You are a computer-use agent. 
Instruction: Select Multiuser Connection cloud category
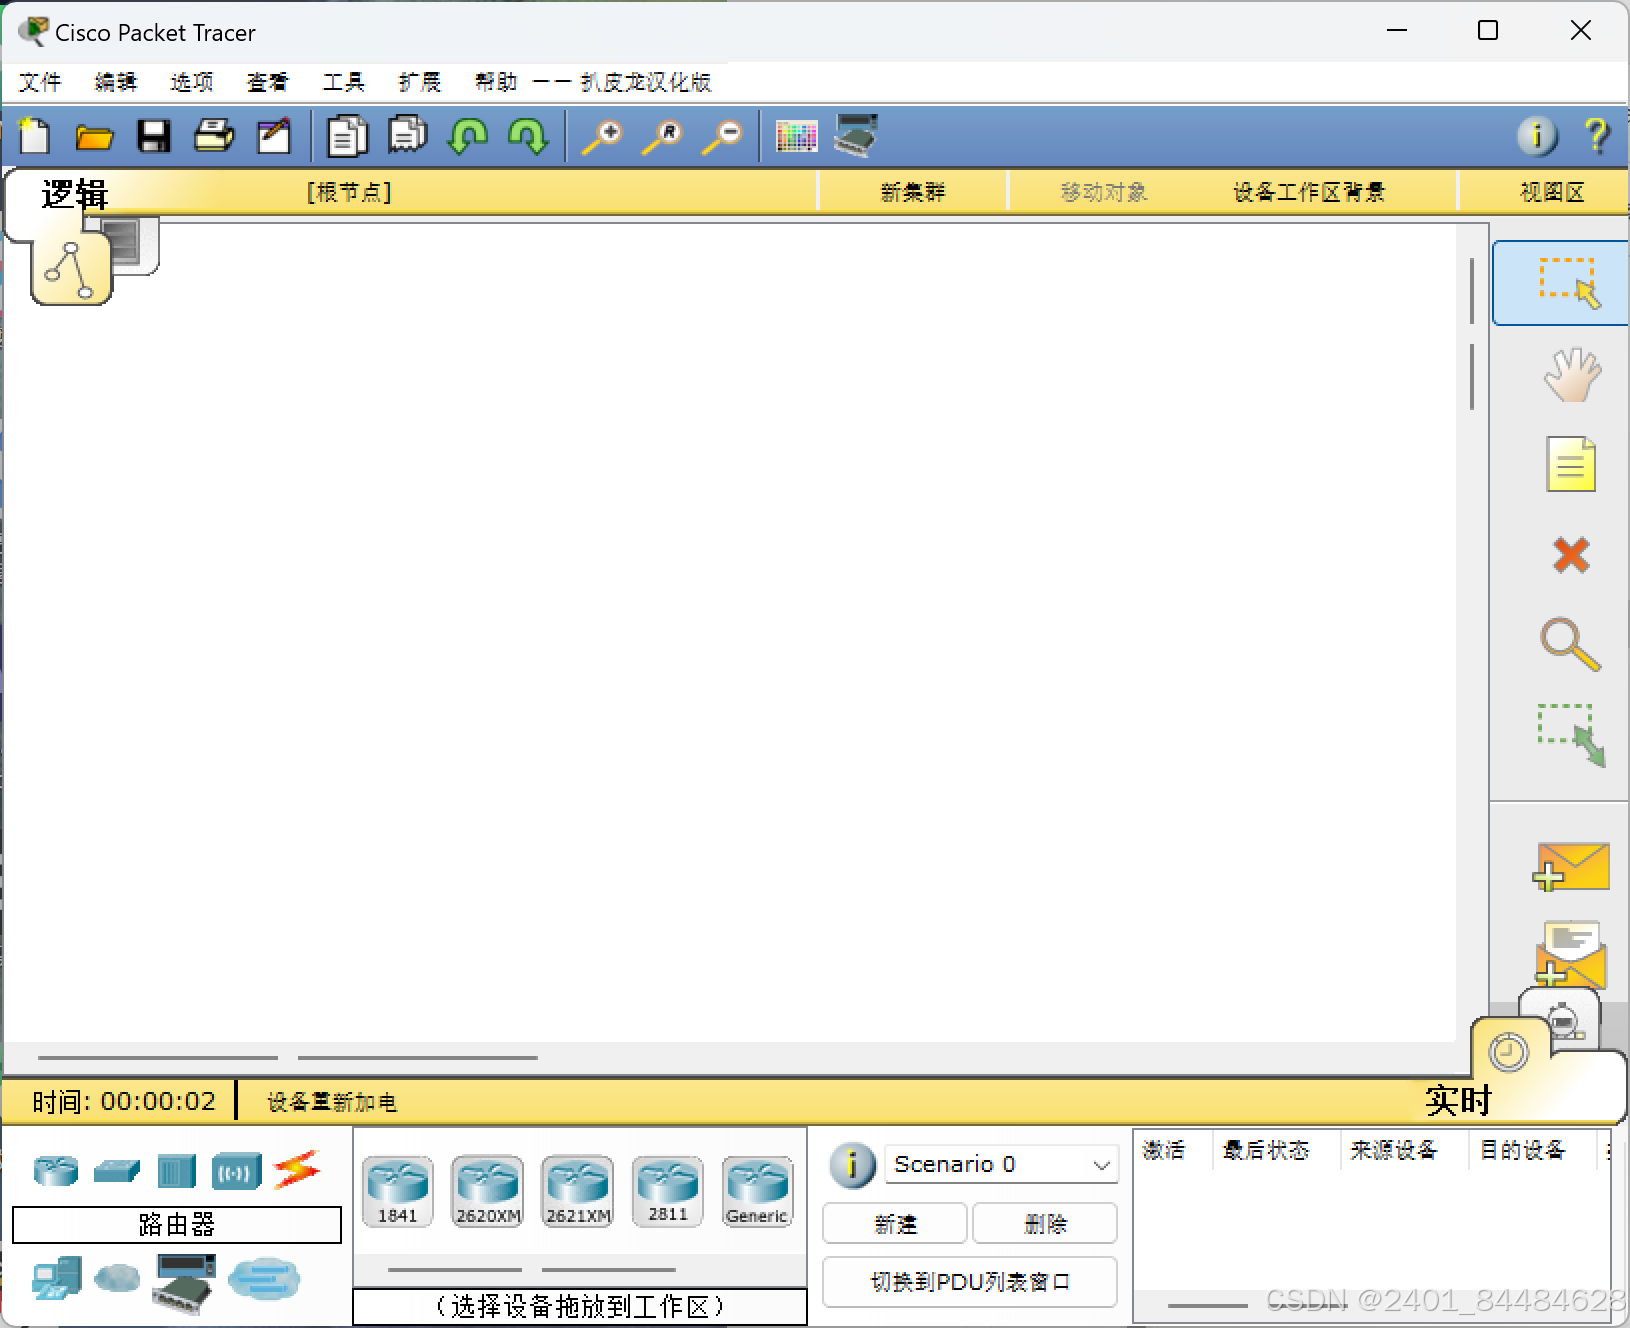click(x=264, y=1279)
